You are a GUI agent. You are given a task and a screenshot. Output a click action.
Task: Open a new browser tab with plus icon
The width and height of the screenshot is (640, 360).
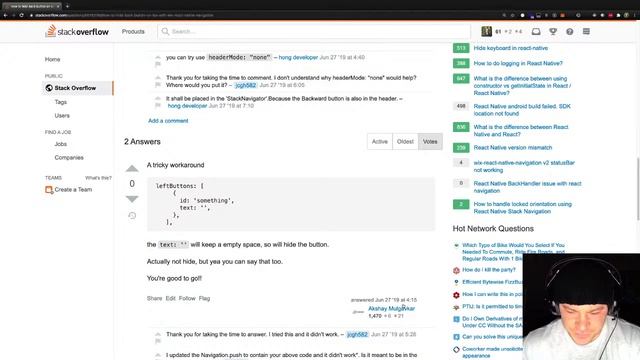[x=67, y=6]
